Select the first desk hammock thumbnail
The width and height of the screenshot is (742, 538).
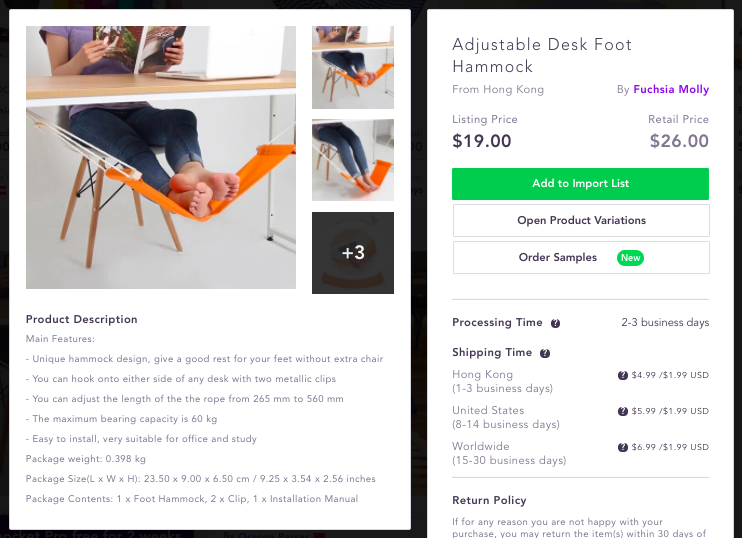click(x=353, y=67)
